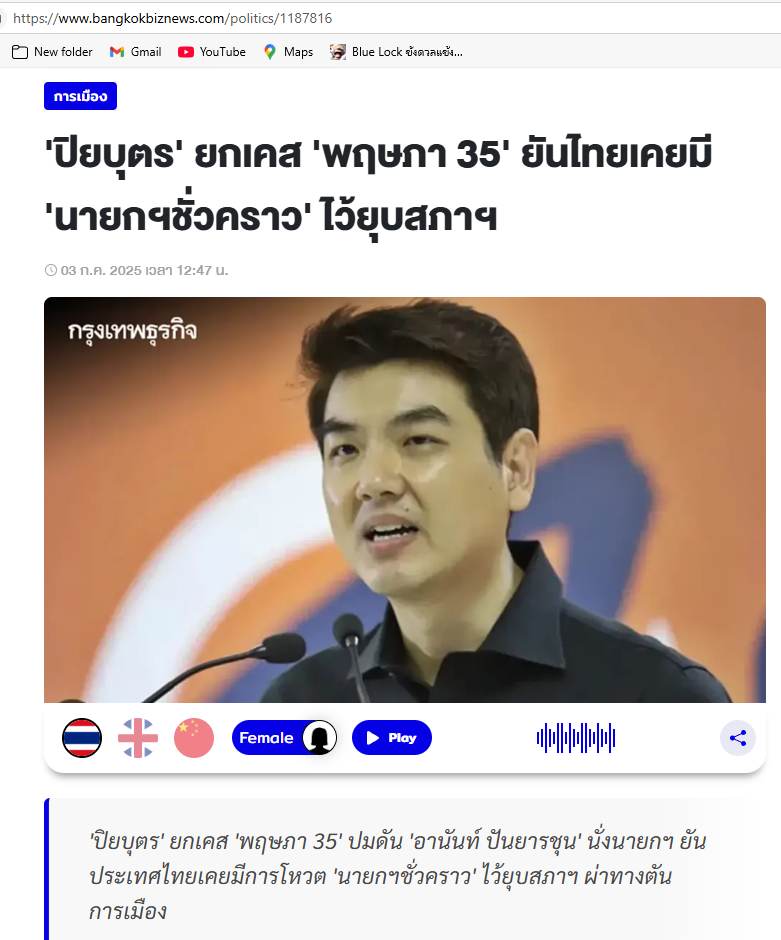
Task: Click the article headline about ปิยบุตร
Action: [378, 185]
